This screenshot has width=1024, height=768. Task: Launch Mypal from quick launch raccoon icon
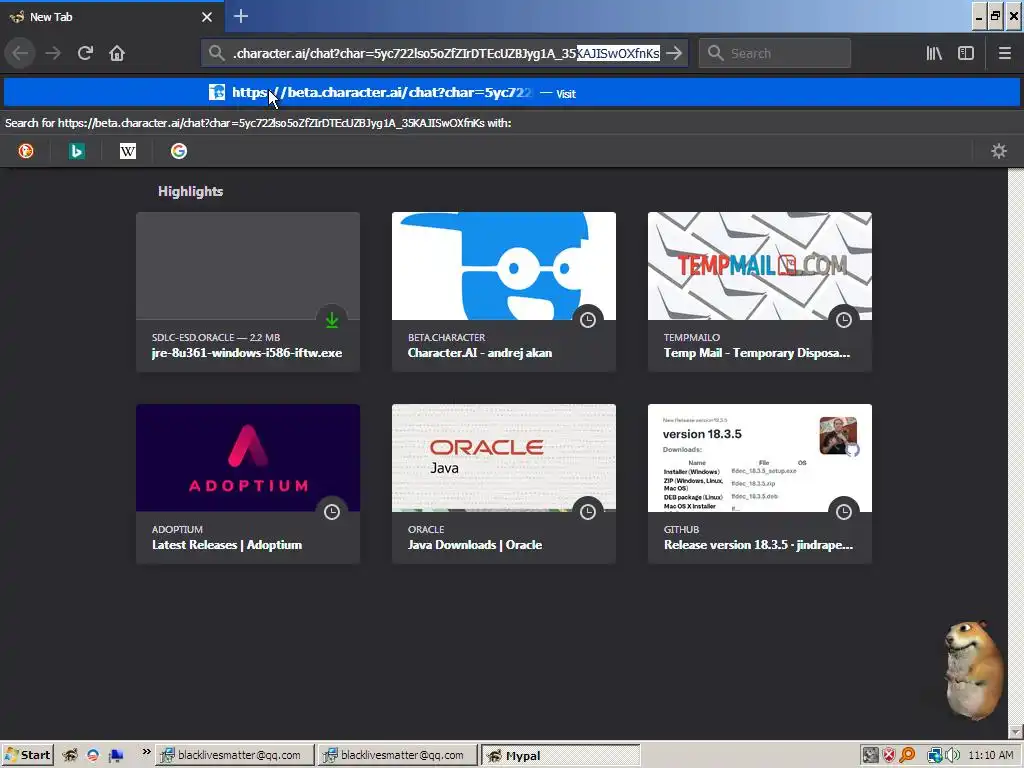point(70,756)
